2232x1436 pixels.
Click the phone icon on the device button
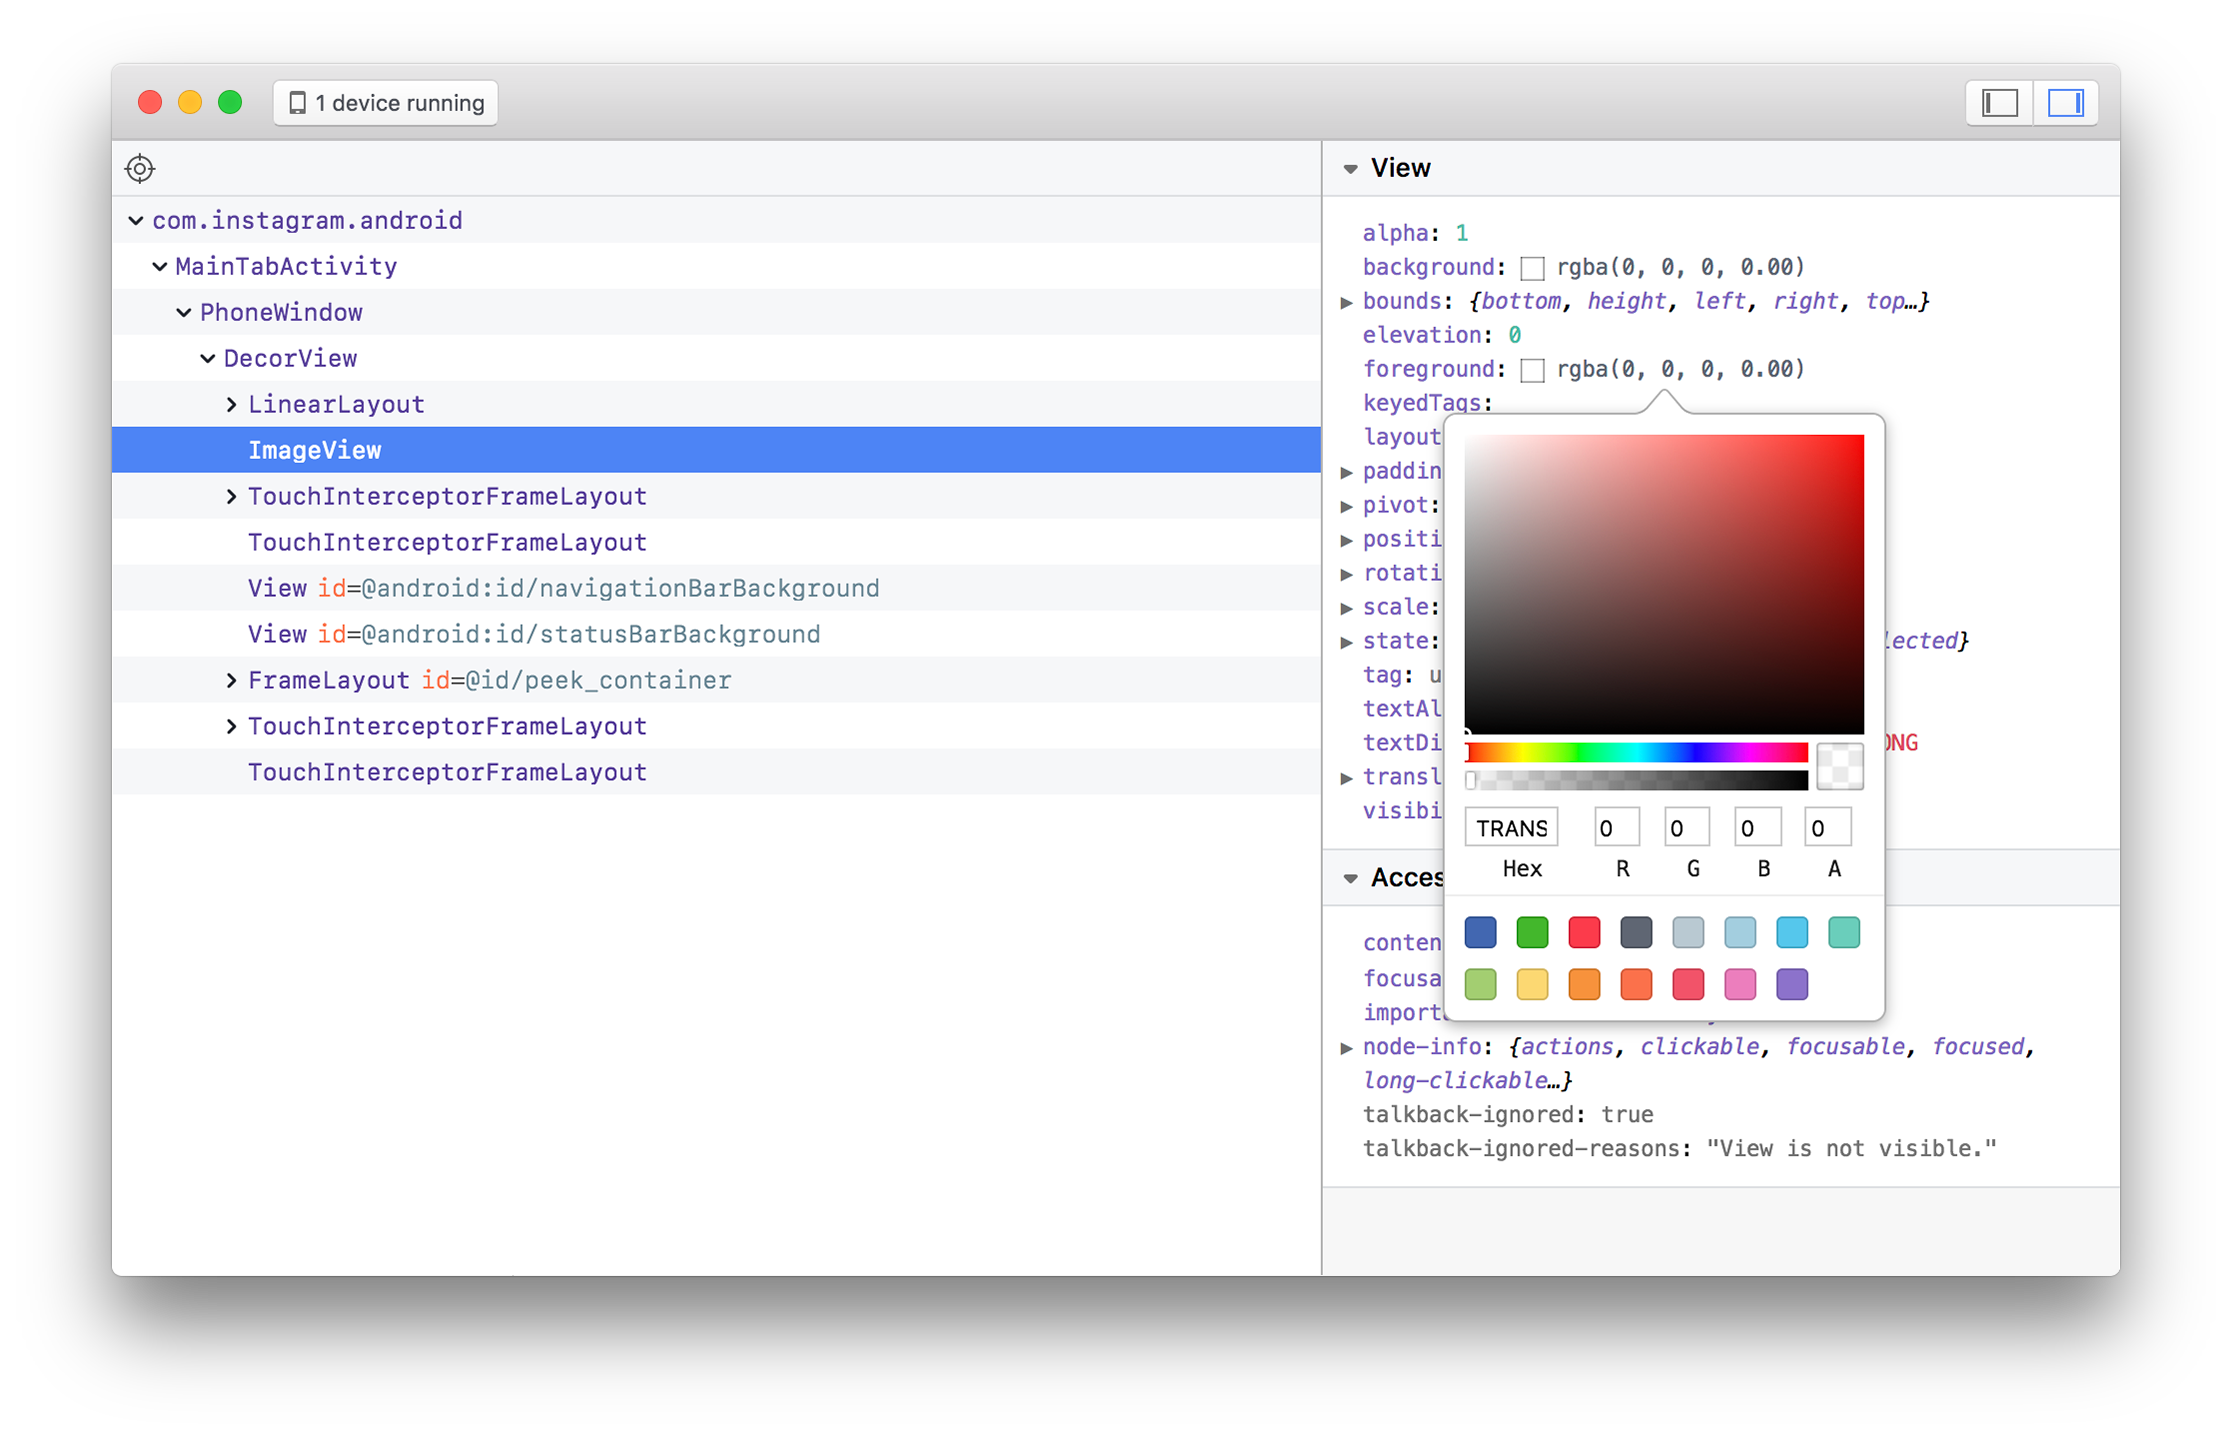(x=297, y=102)
